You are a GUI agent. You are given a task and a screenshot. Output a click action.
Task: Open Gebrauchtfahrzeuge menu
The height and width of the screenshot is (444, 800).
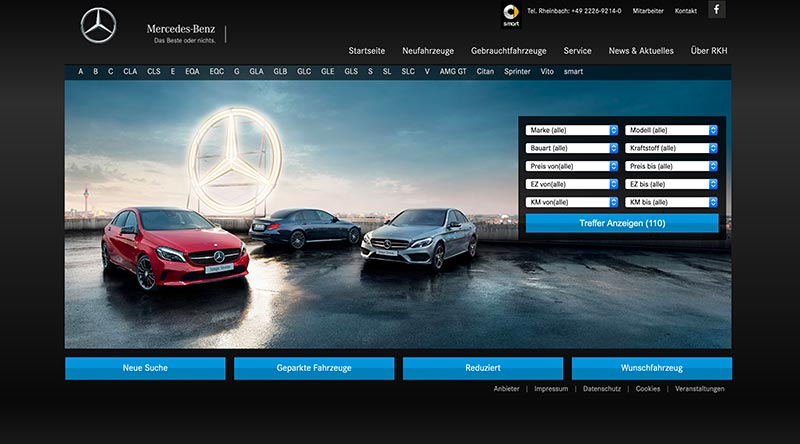509,51
